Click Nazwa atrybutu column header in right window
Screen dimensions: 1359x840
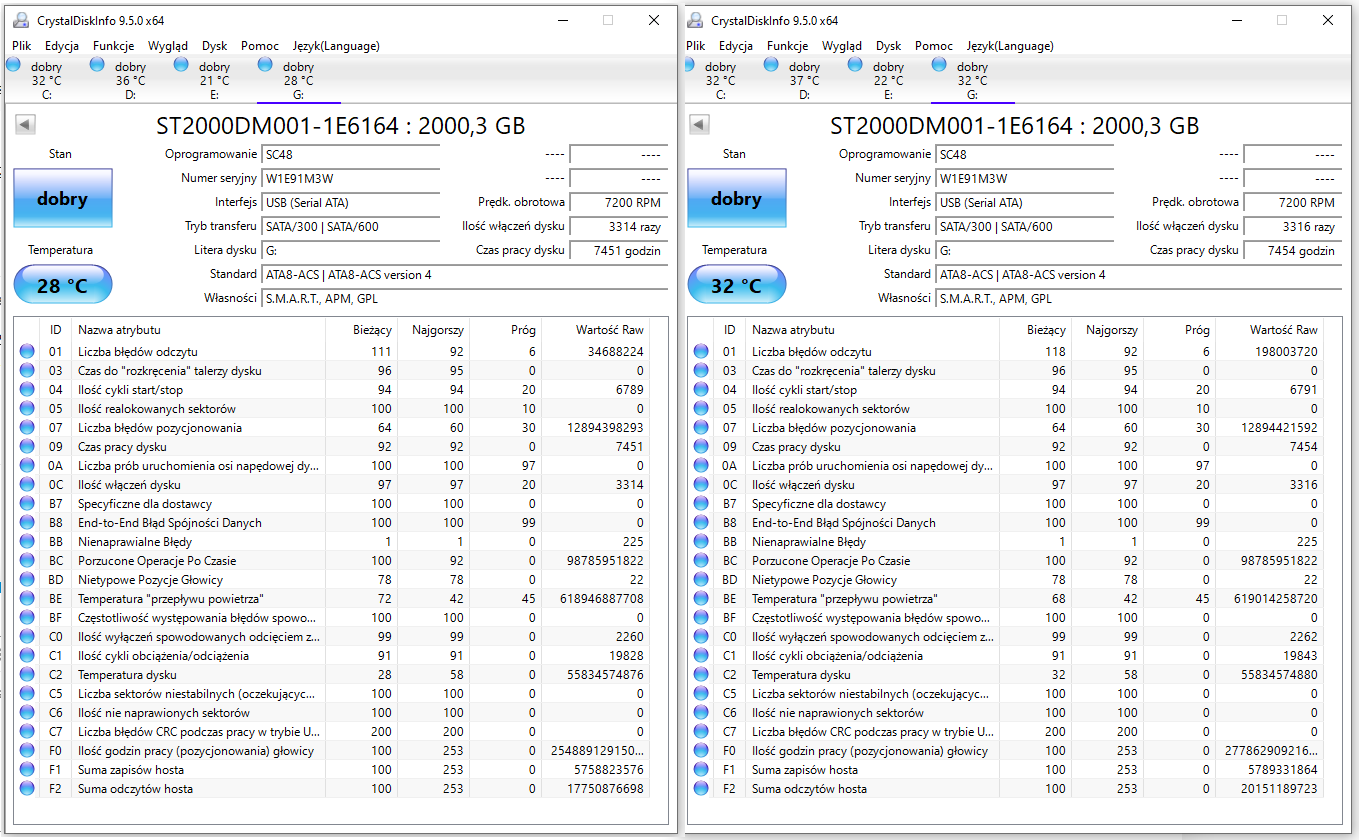(872, 330)
